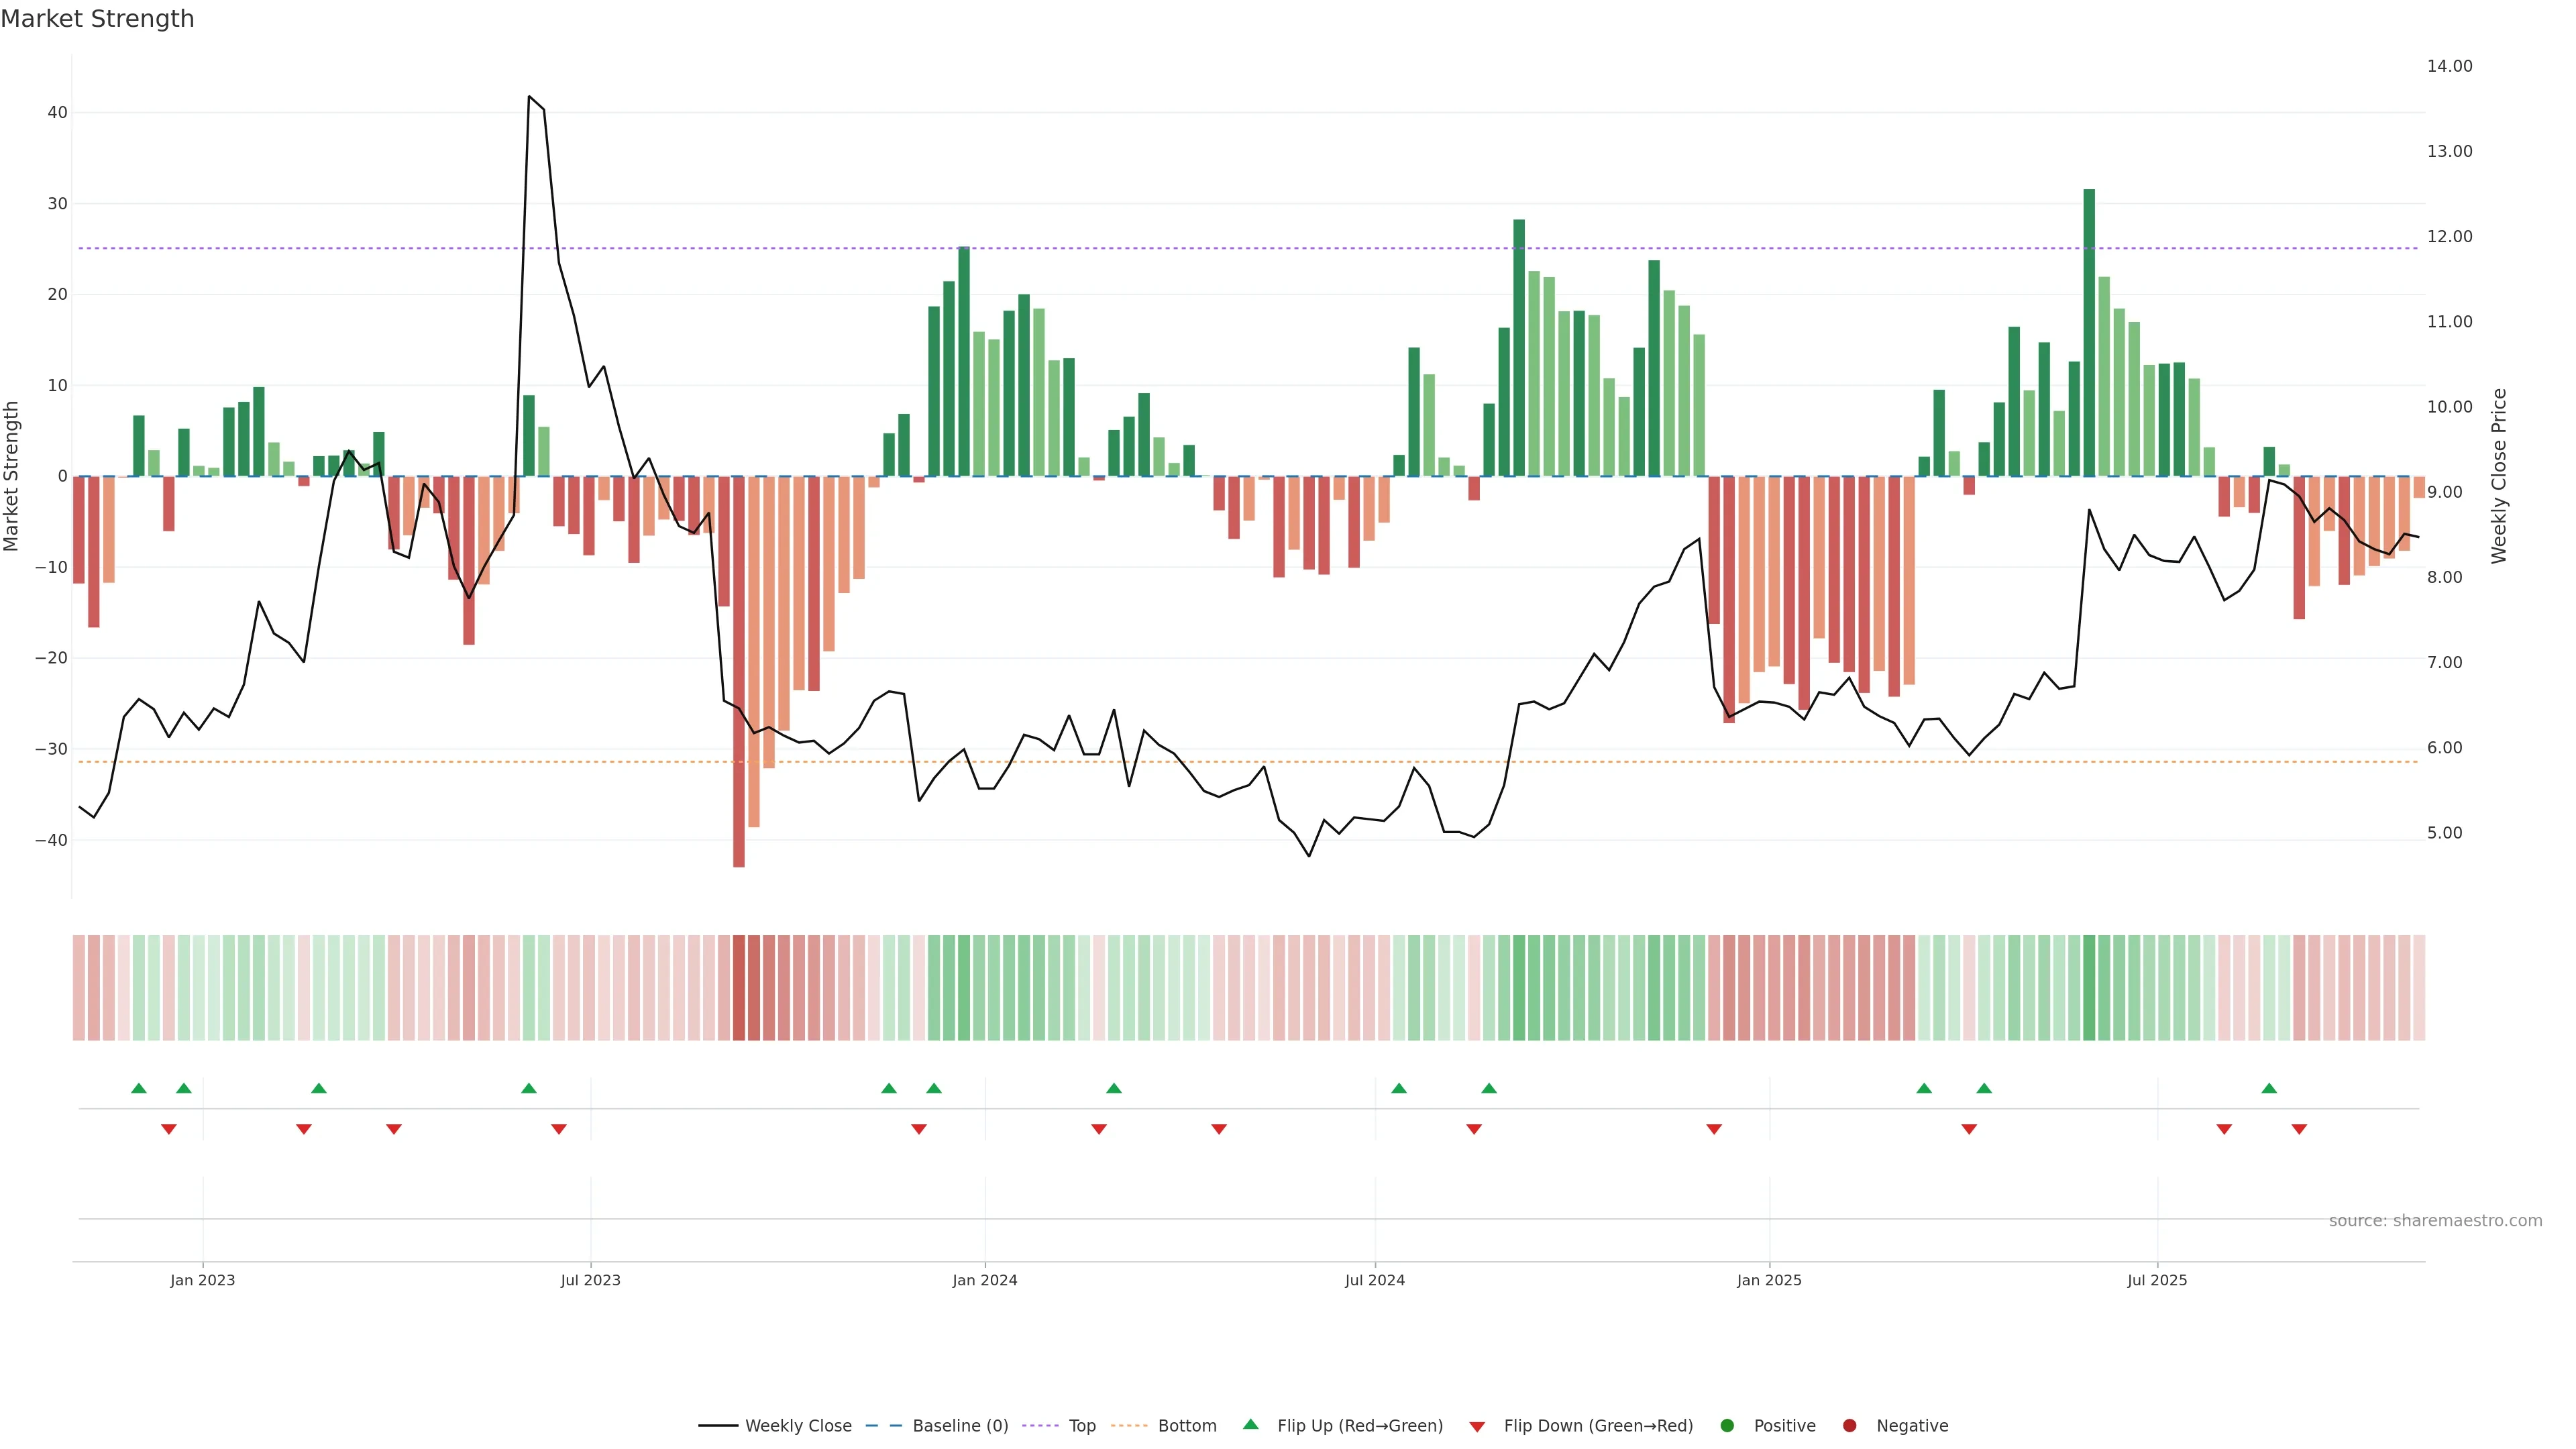2576x1449 pixels.
Task: Click the source: sharemaestro.com text
Action: pos(2435,1221)
